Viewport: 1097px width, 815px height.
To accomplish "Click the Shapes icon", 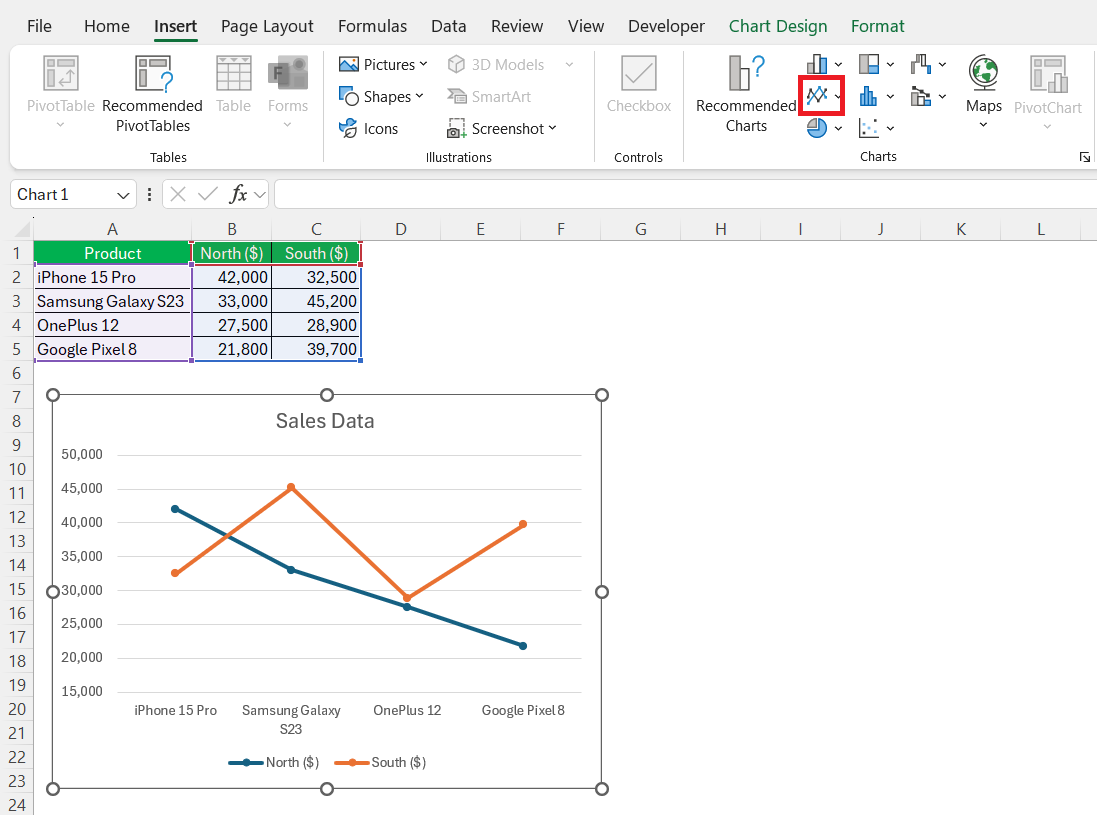I will point(348,96).
